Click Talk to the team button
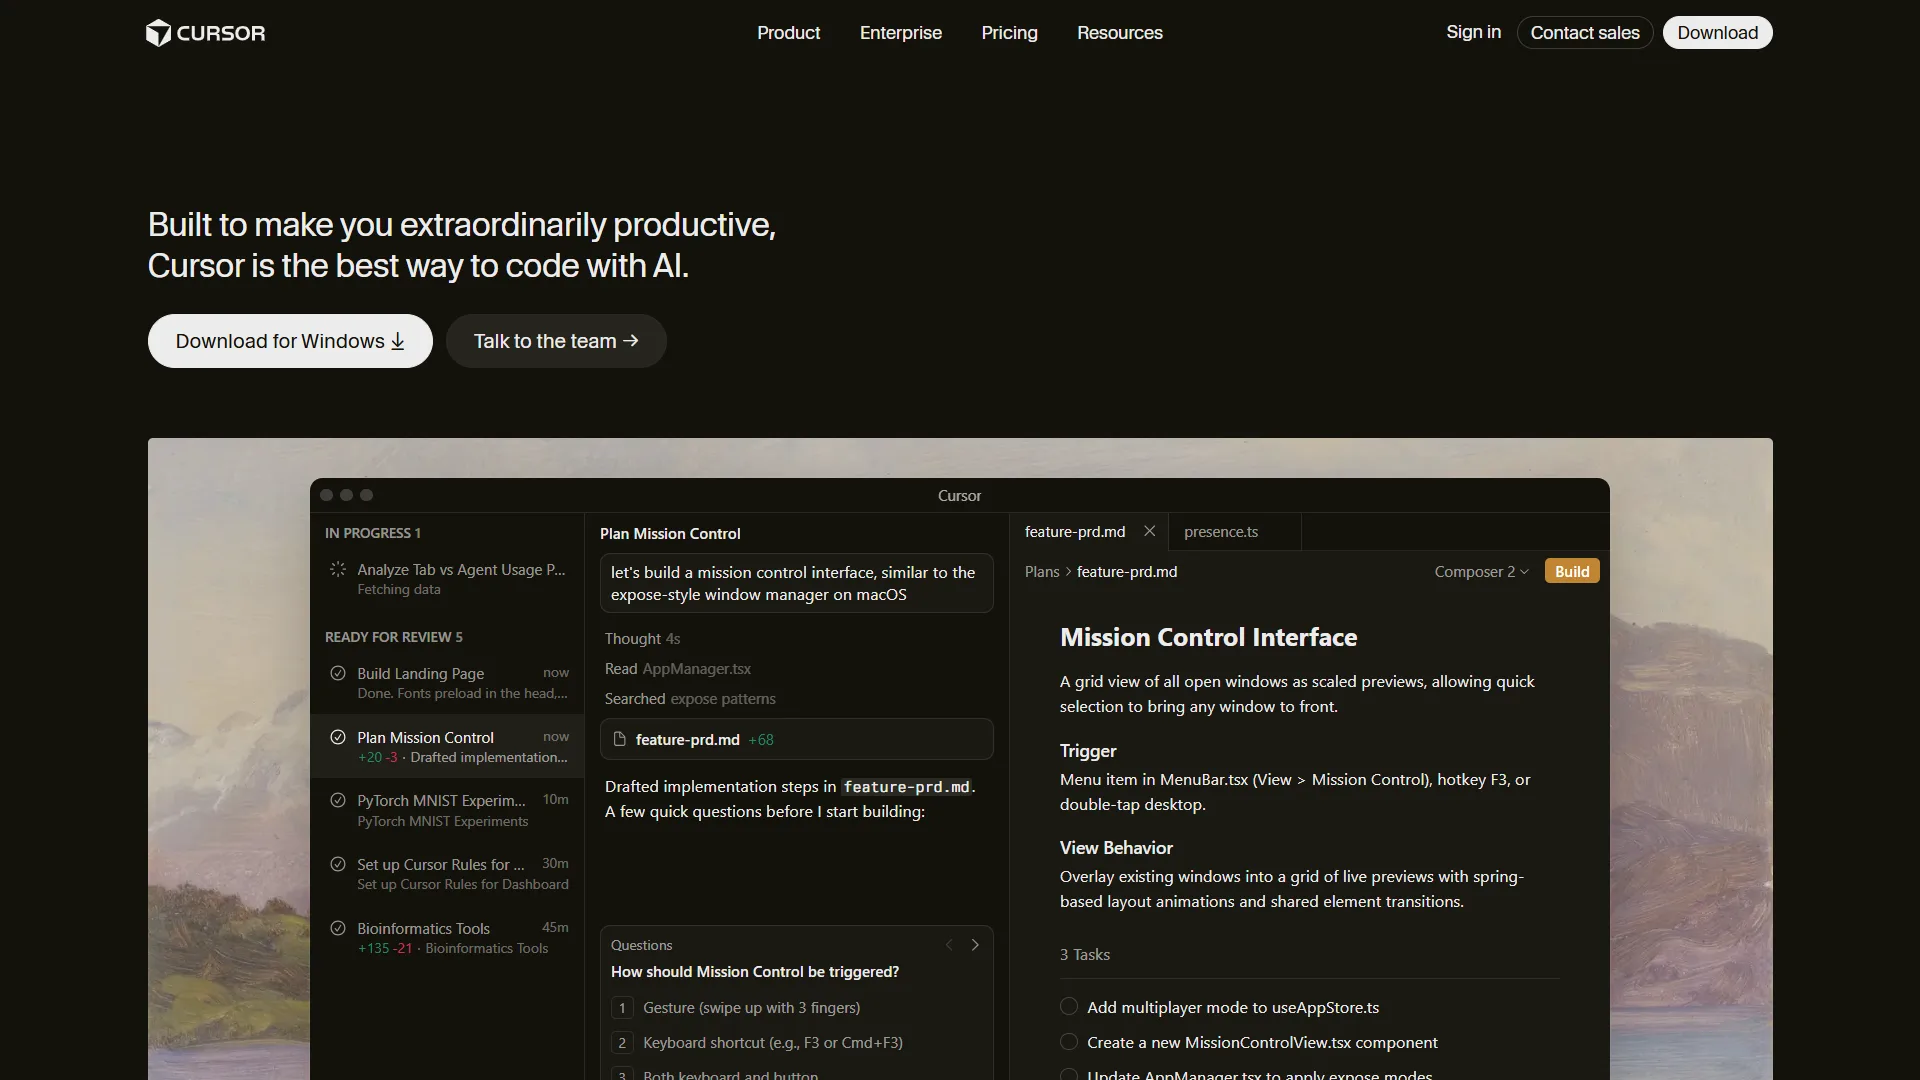Image resolution: width=1920 pixels, height=1080 pixels. click(x=556, y=341)
